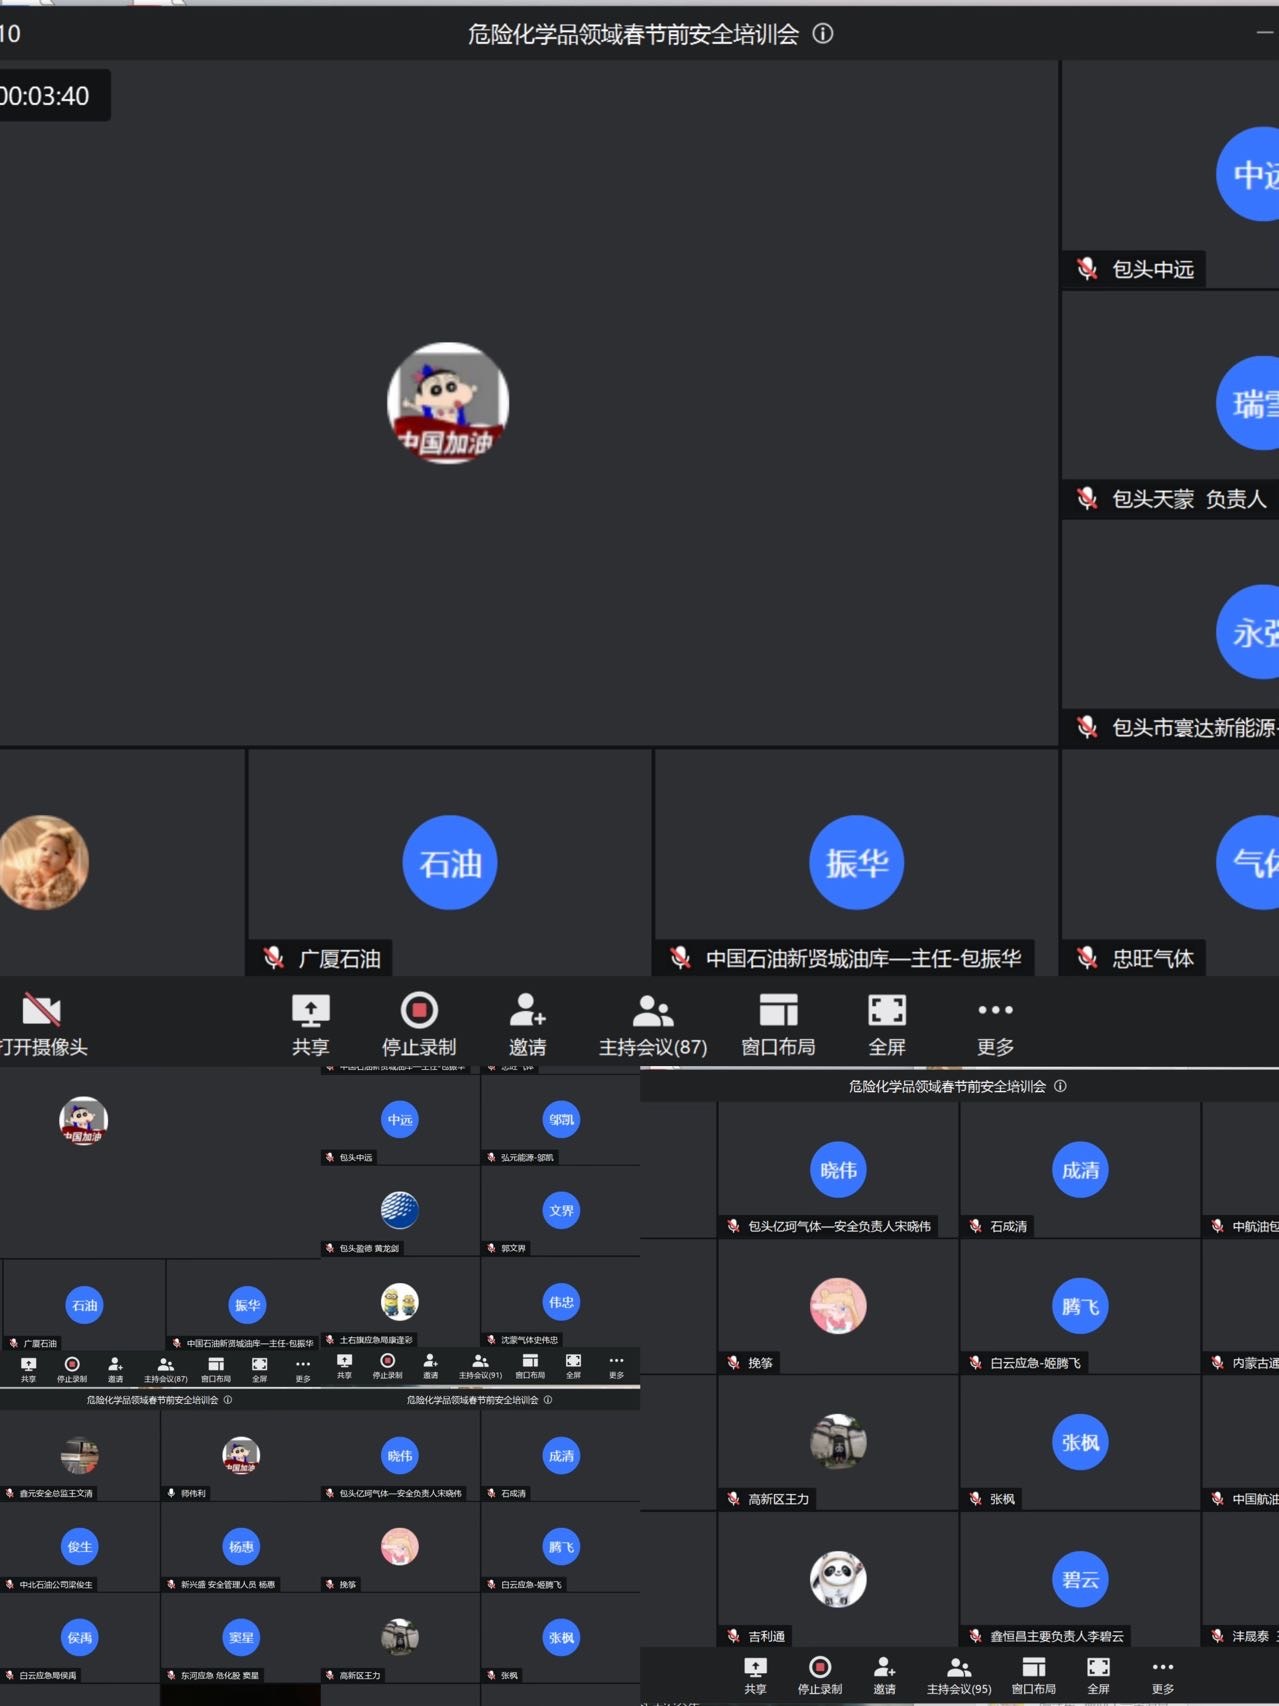This screenshot has height=1706, width=1279.
Task: Select the panda avatar of 吉利通
Action: point(838,1579)
